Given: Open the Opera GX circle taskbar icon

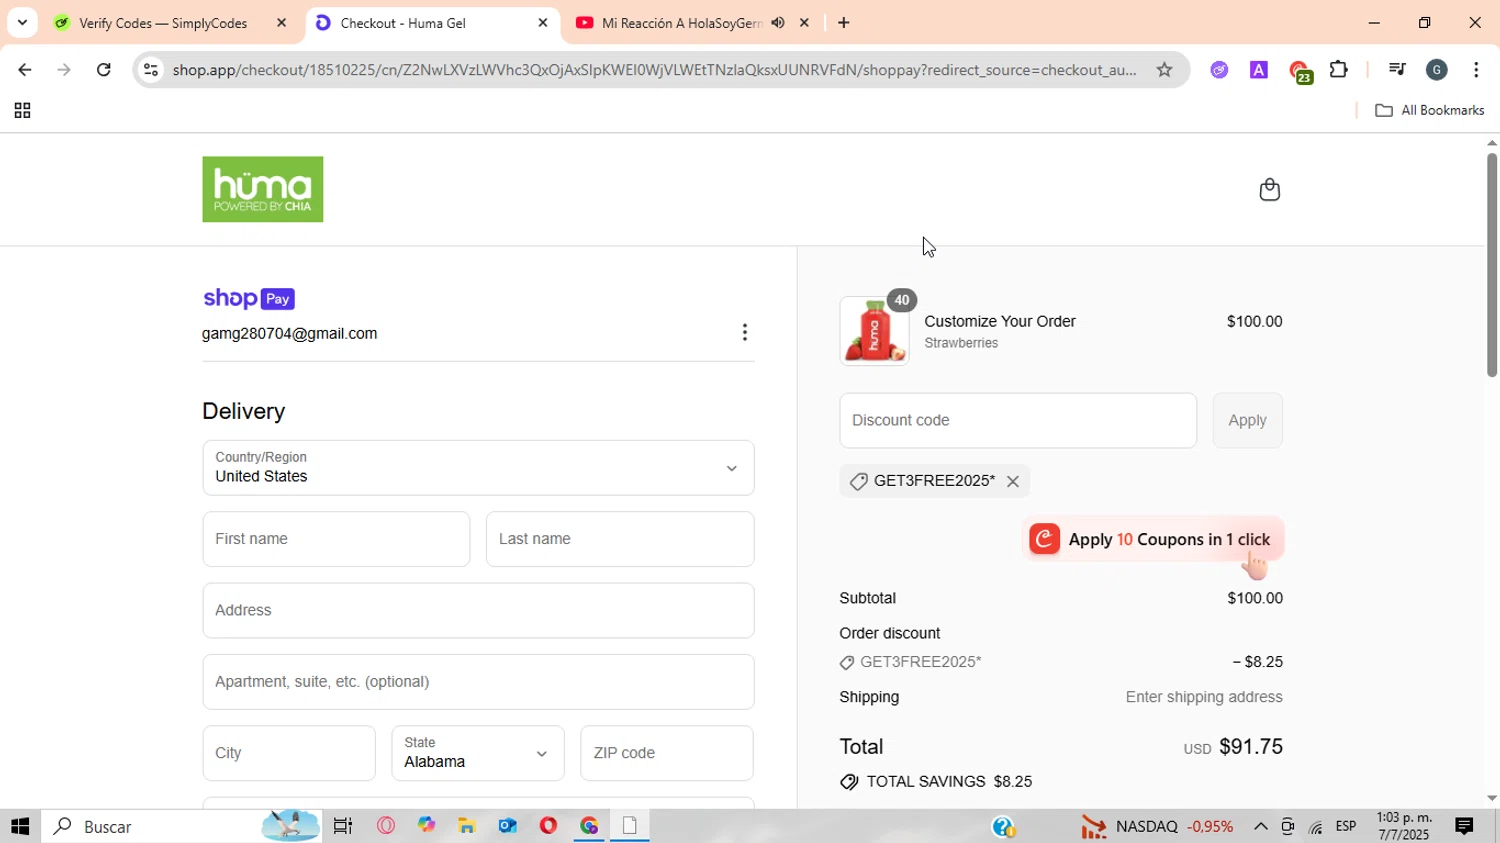Looking at the screenshot, I should [x=386, y=827].
